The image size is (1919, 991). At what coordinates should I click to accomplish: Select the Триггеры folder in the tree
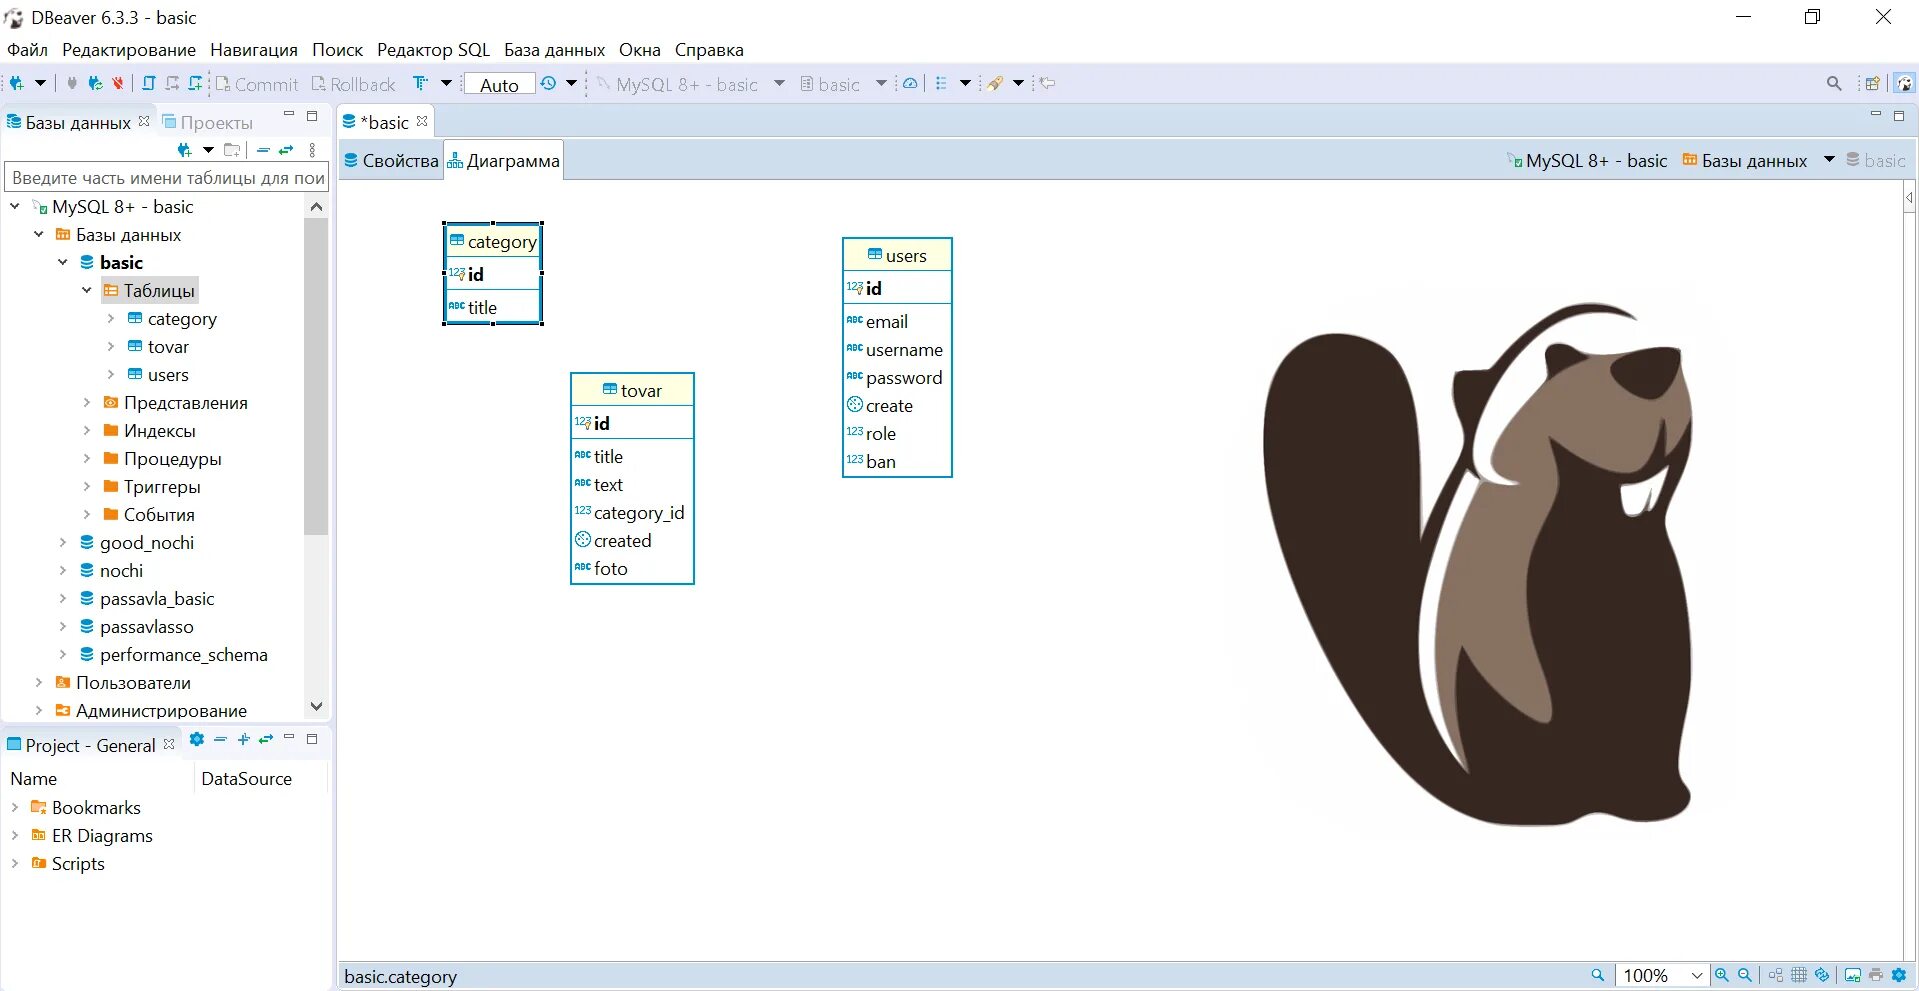click(162, 487)
